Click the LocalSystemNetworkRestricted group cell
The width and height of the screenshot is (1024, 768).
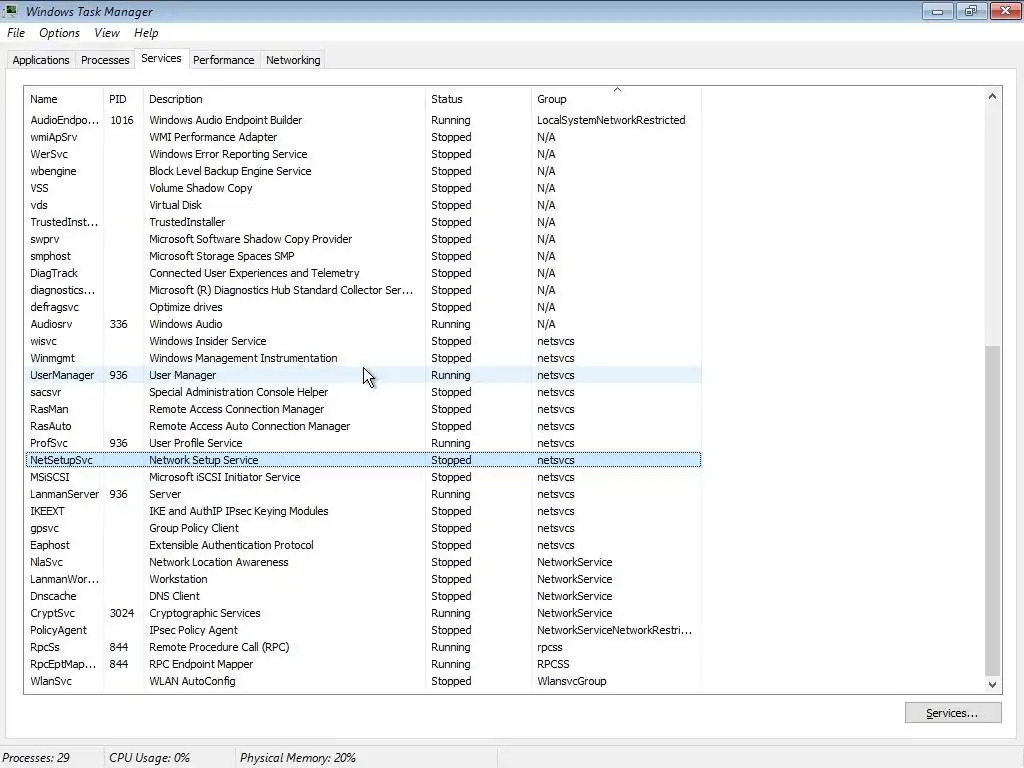coord(611,120)
